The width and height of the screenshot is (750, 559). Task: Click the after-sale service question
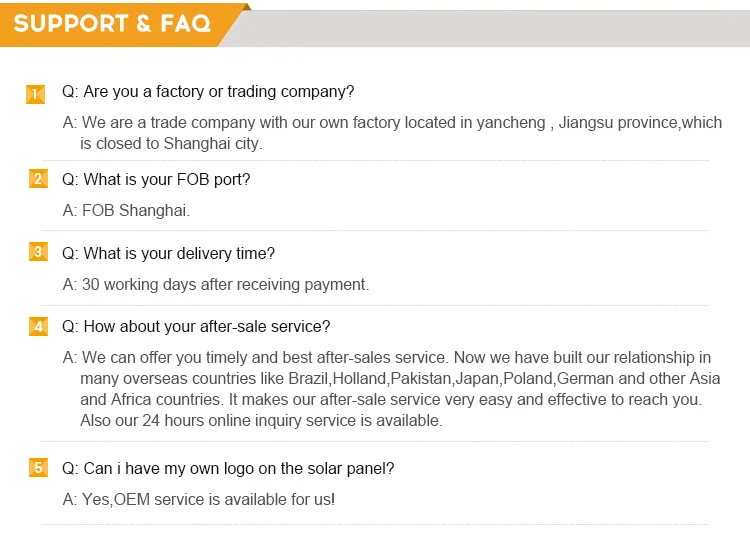click(x=196, y=327)
